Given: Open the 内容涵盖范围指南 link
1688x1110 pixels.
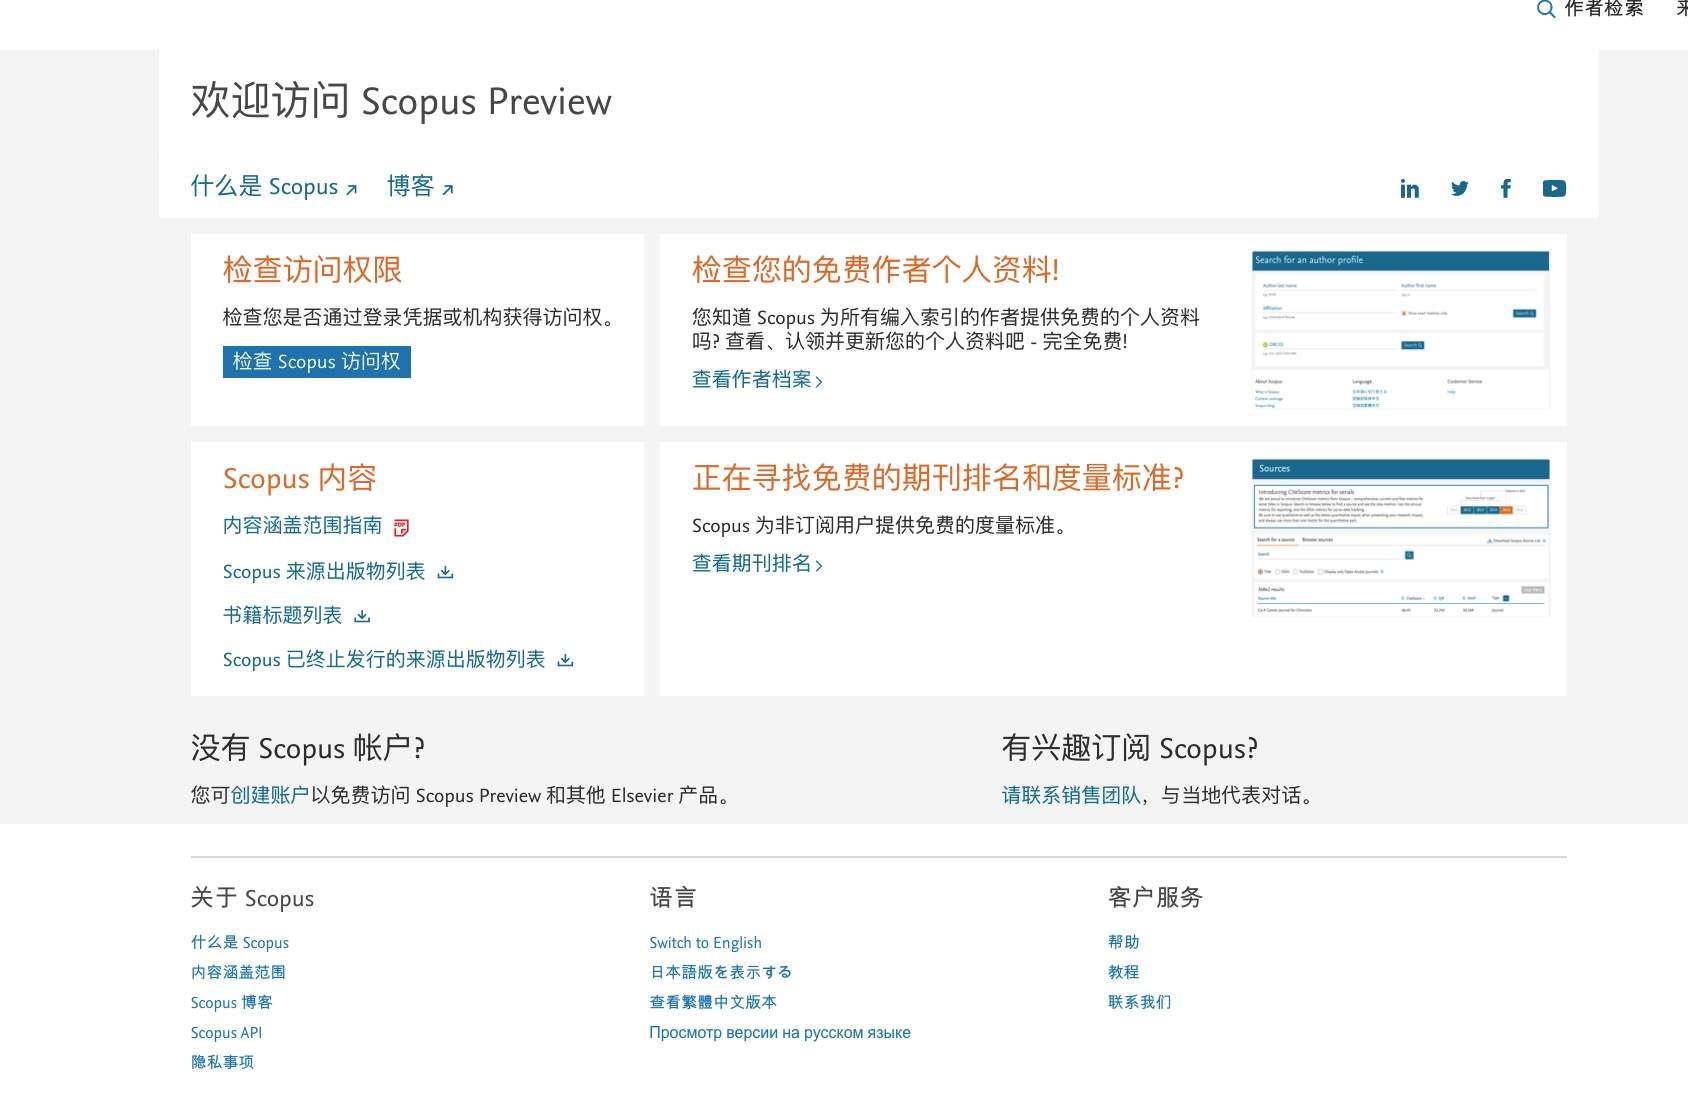Looking at the screenshot, I should 302,526.
